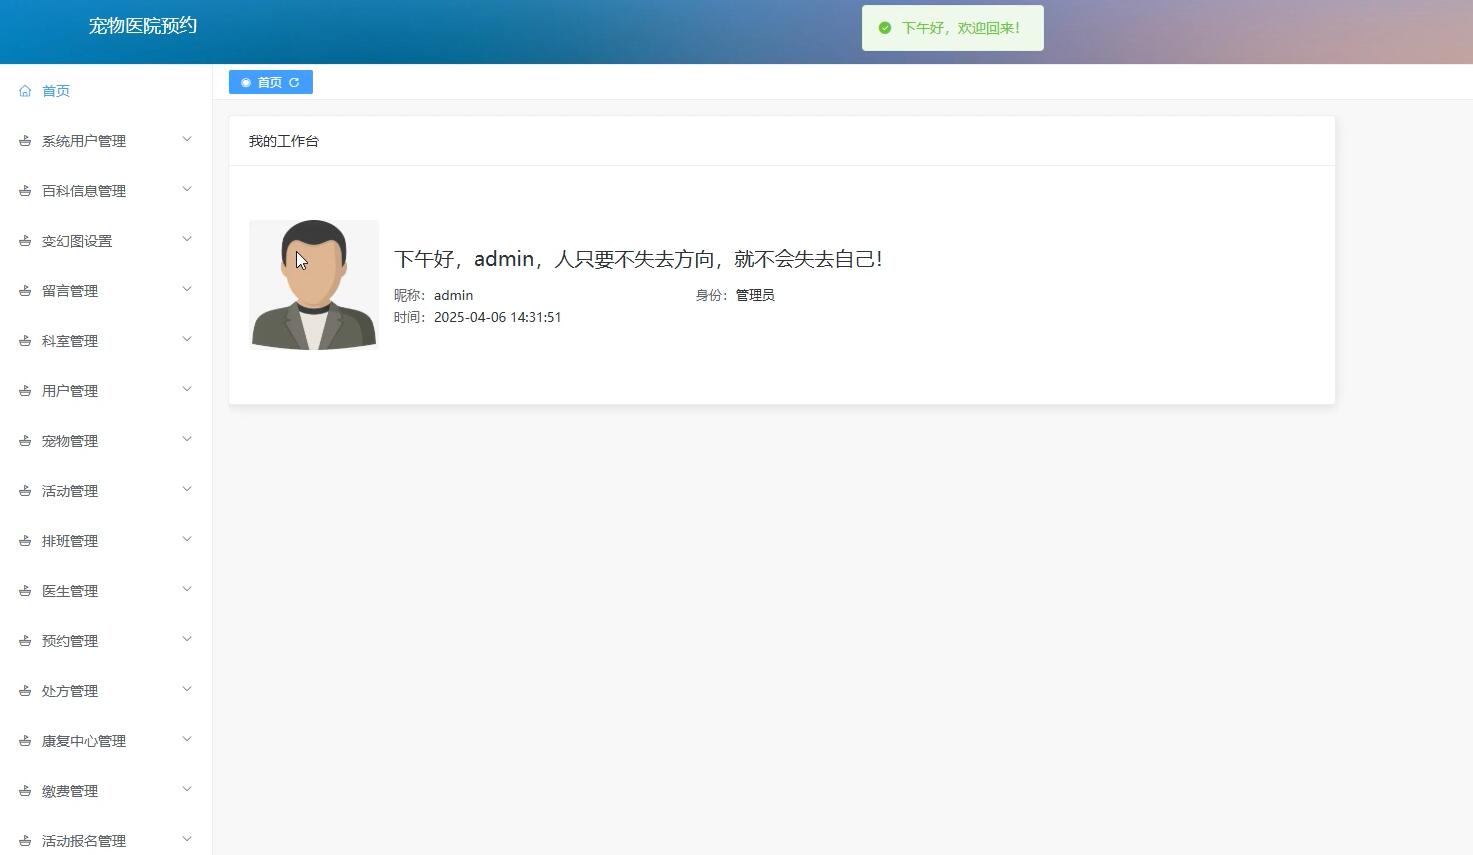Click the home icon beside 首页

tap(25, 90)
